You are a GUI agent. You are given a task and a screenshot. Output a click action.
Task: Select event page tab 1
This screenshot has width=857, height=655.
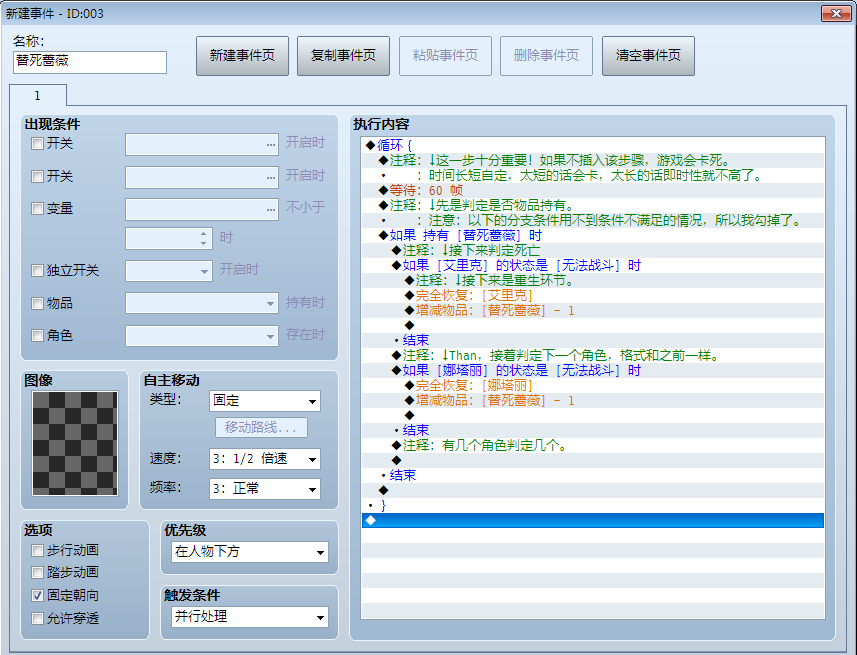click(x=37, y=96)
